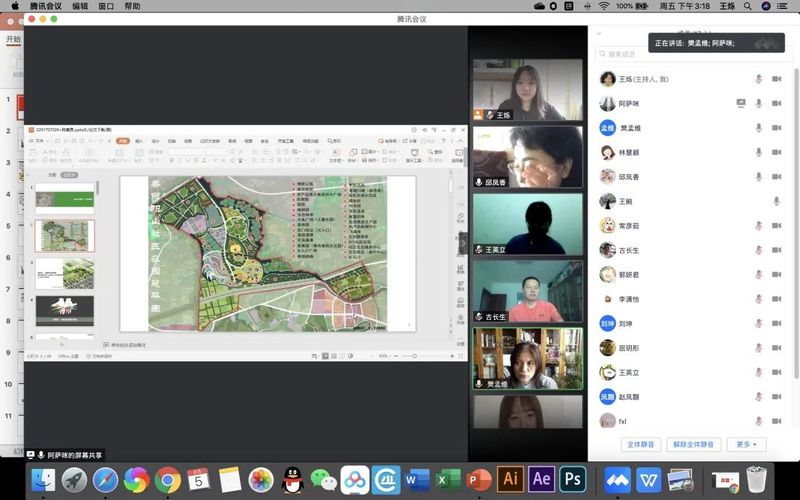The width and height of the screenshot is (800, 500).
Task: Toggle camera icon for 阿萨咪
Action: (x=776, y=103)
